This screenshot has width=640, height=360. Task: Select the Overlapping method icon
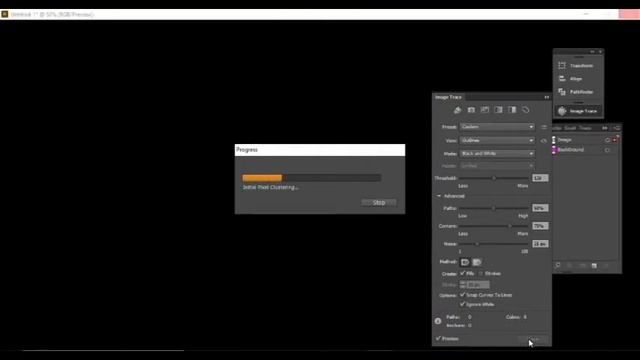point(476,262)
